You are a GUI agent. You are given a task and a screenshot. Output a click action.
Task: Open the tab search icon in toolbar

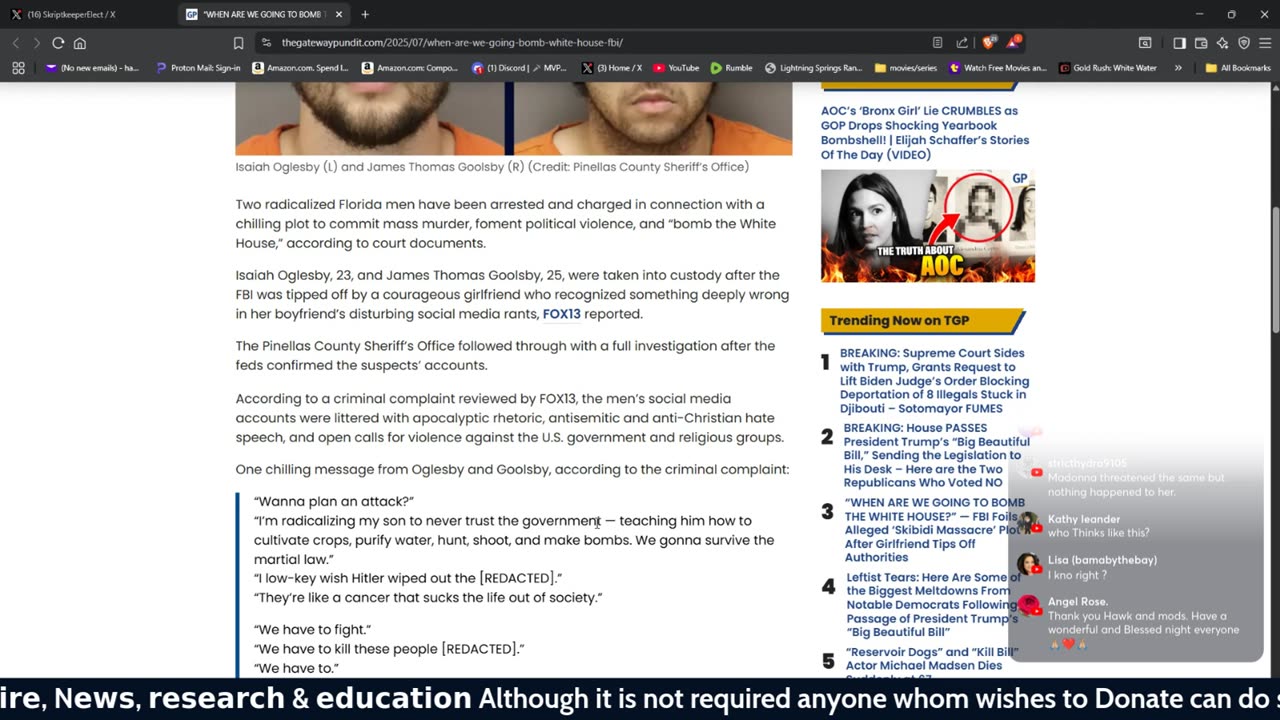click(1145, 43)
